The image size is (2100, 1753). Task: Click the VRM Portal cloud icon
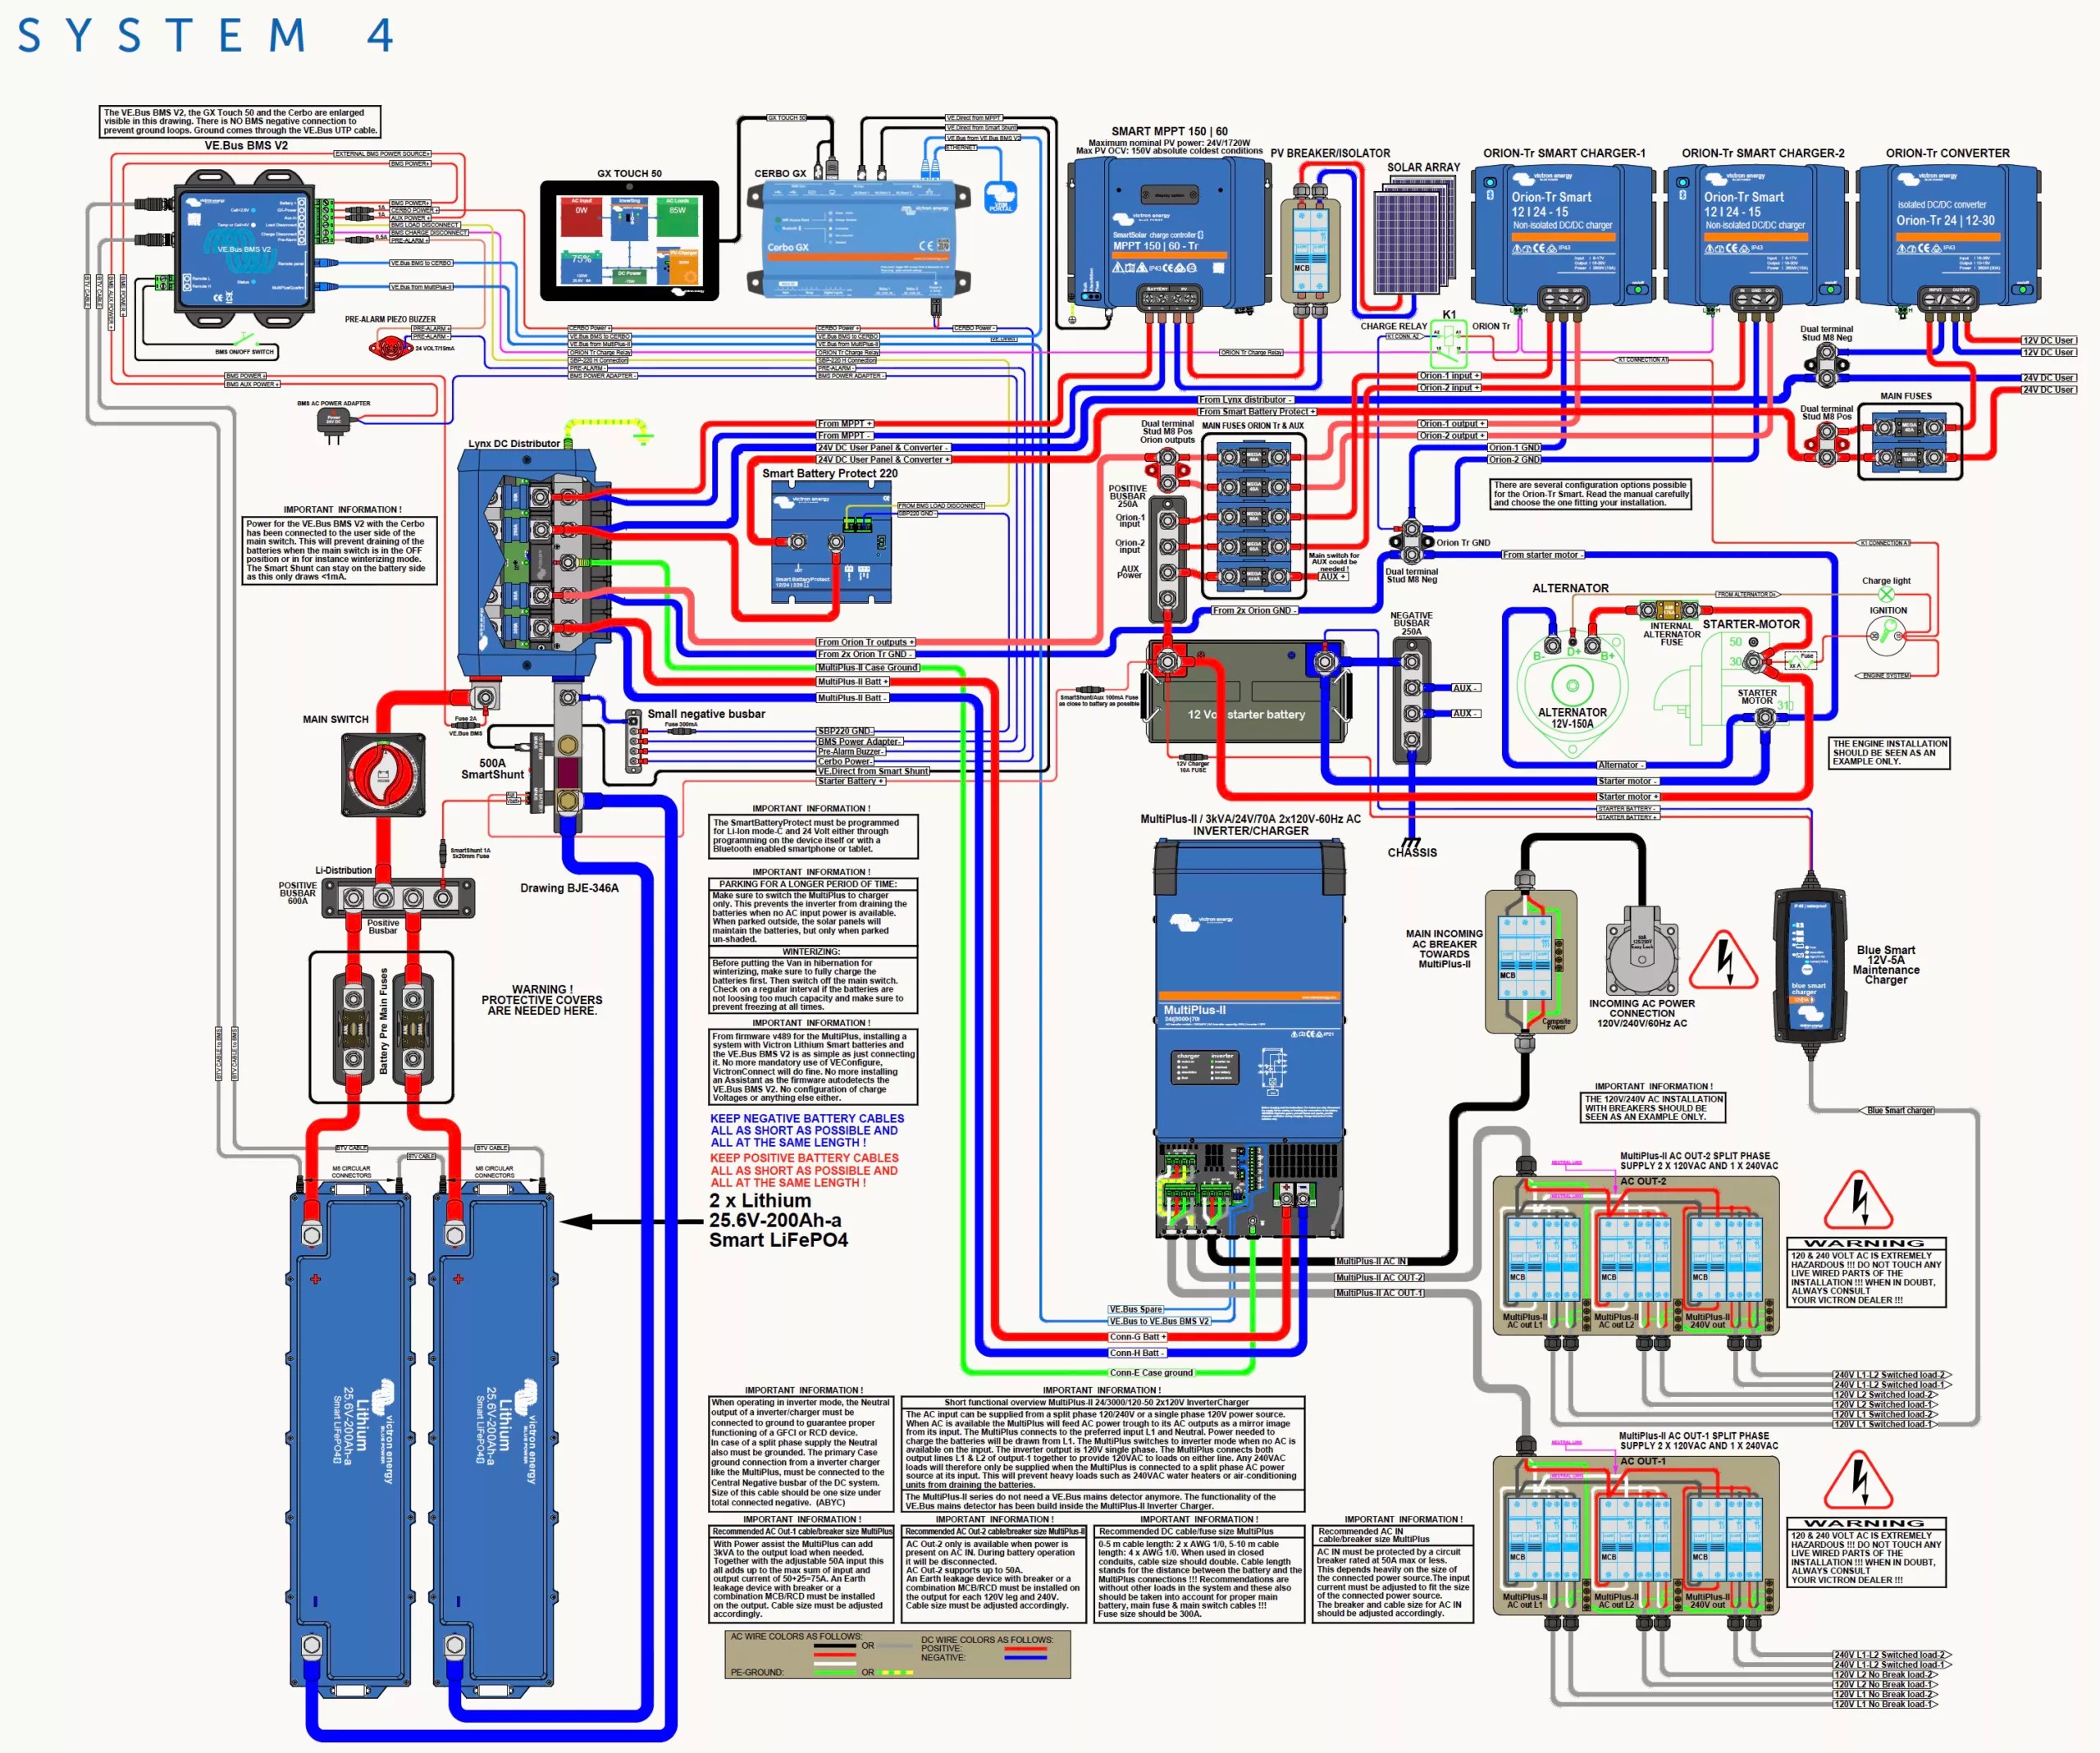tap(1000, 196)
